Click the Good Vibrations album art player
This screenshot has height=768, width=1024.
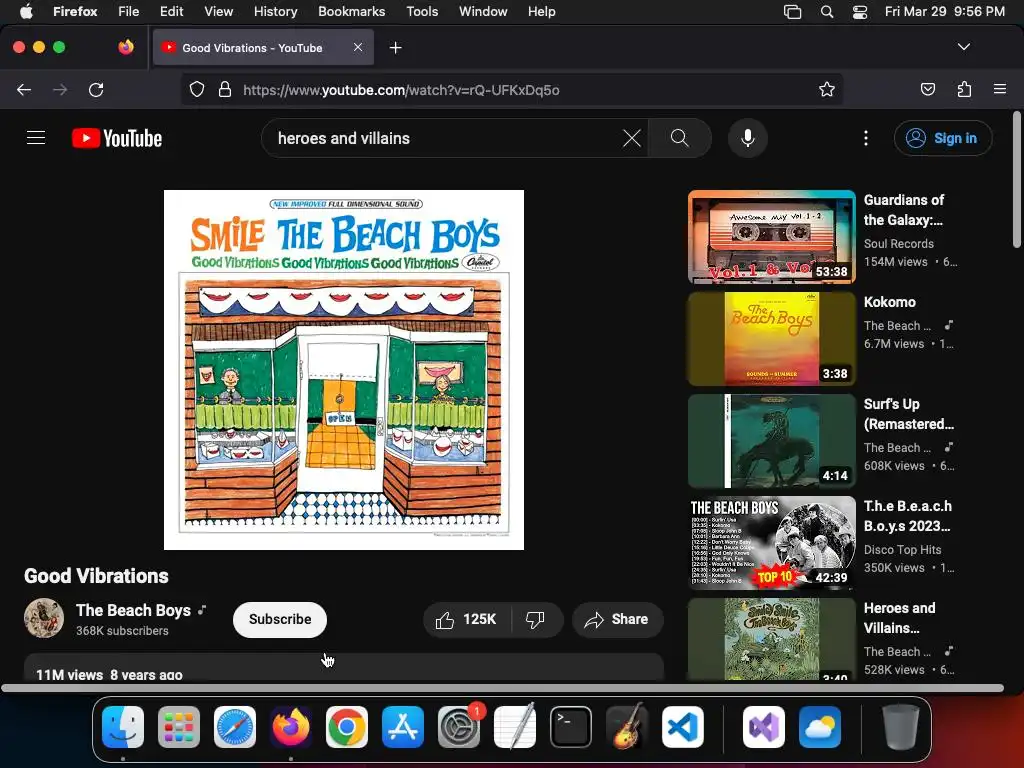pyautogui.click(x=344, y=370)
